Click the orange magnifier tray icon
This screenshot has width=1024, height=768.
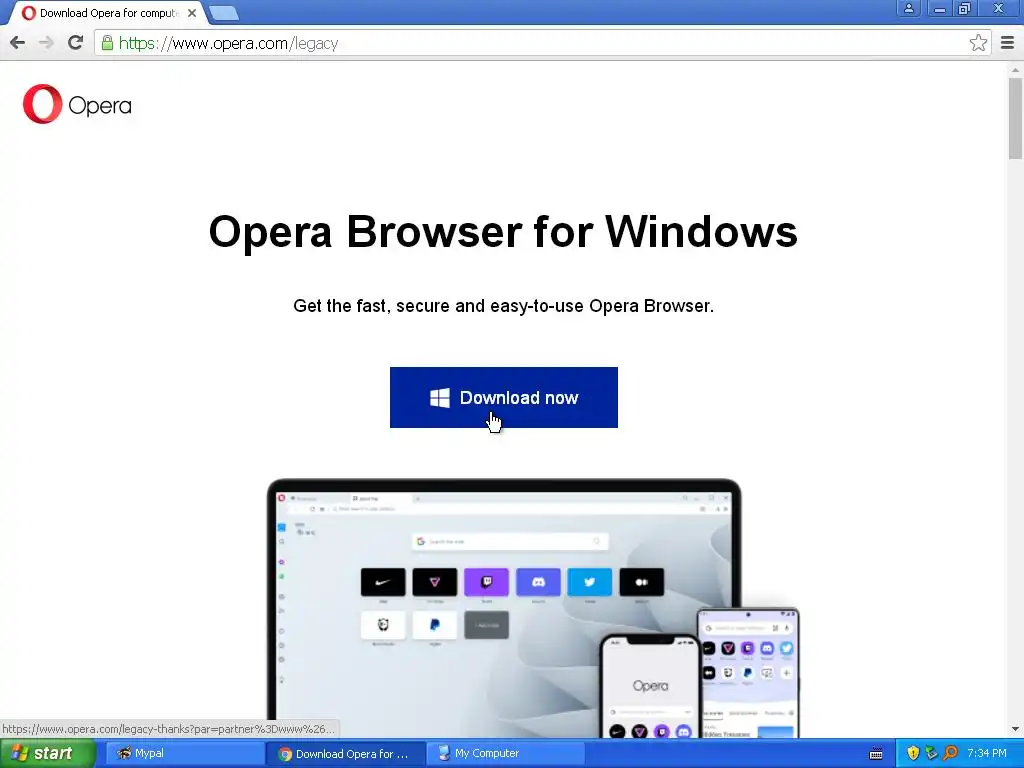tap(950, 753)
